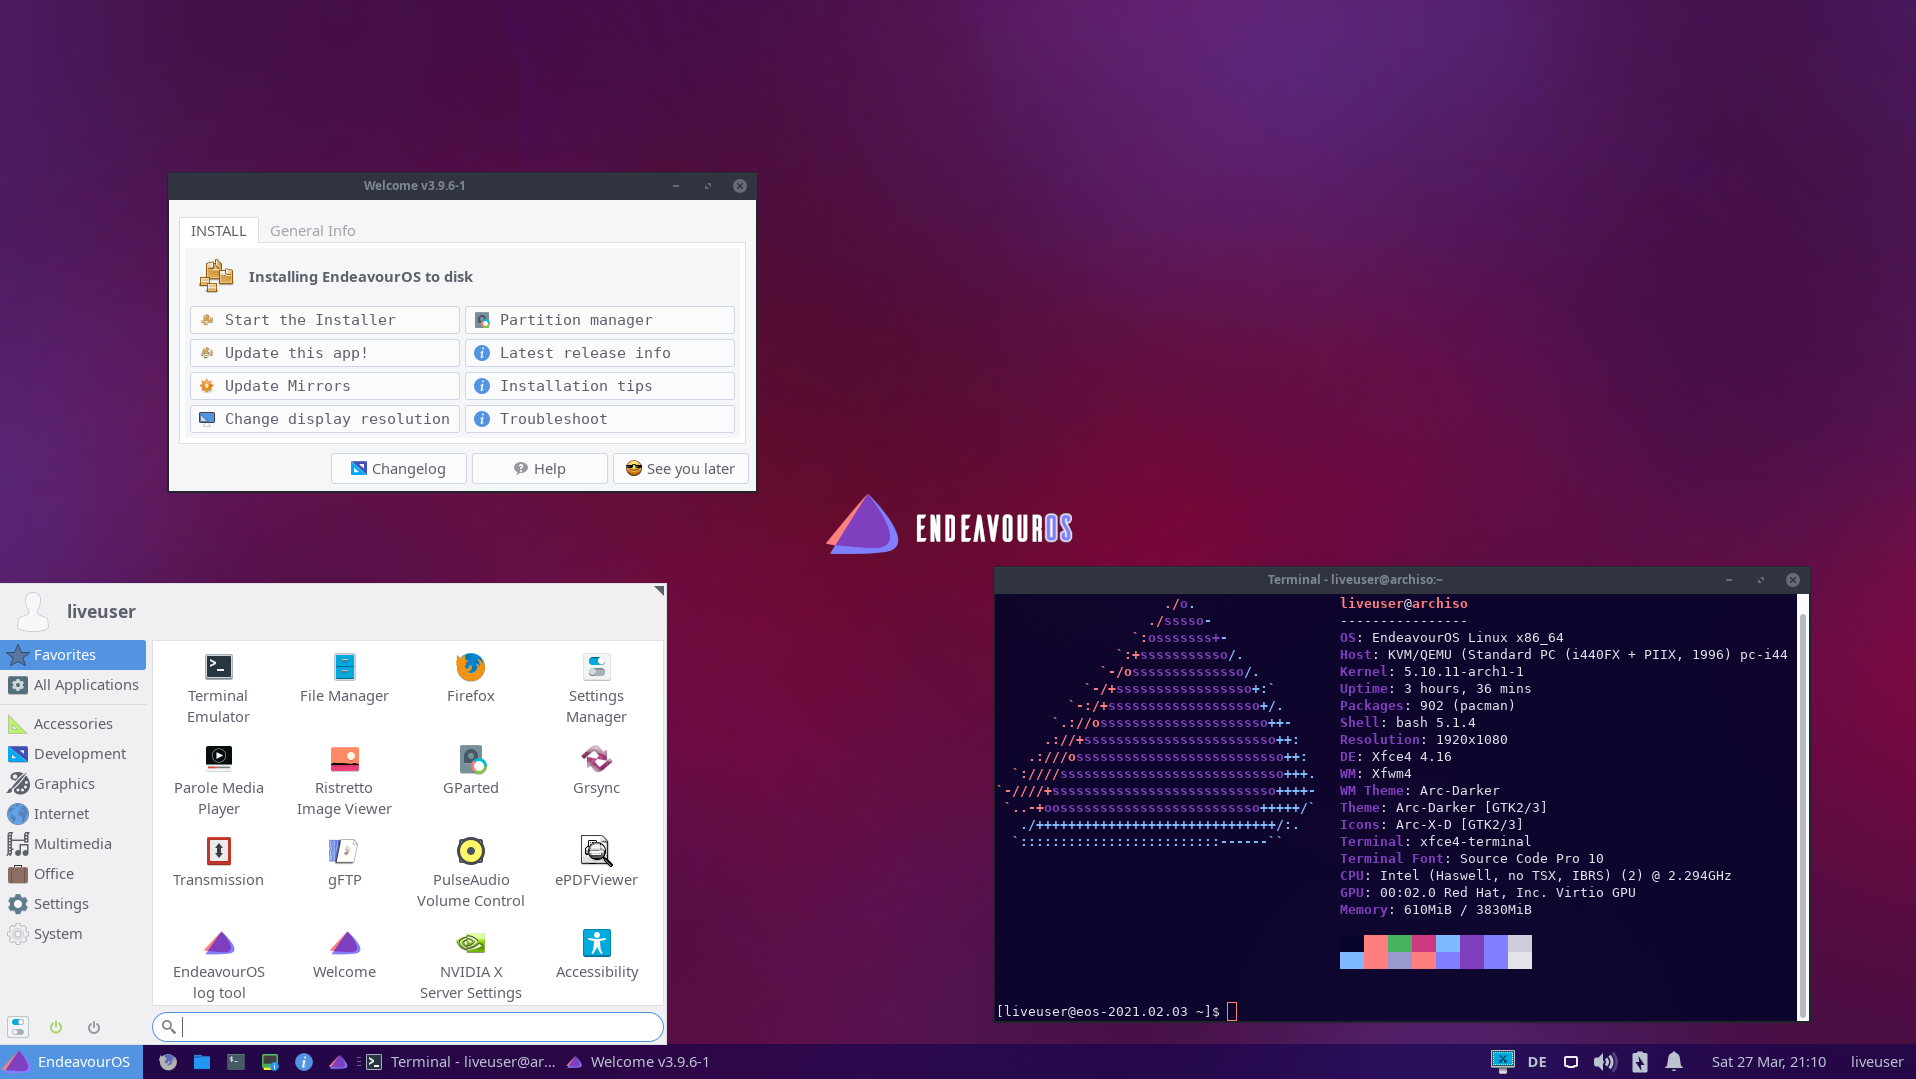Click the green session power icon in the menu
This screenshot has height=1079, width=1916.
tap(56, 1027)
